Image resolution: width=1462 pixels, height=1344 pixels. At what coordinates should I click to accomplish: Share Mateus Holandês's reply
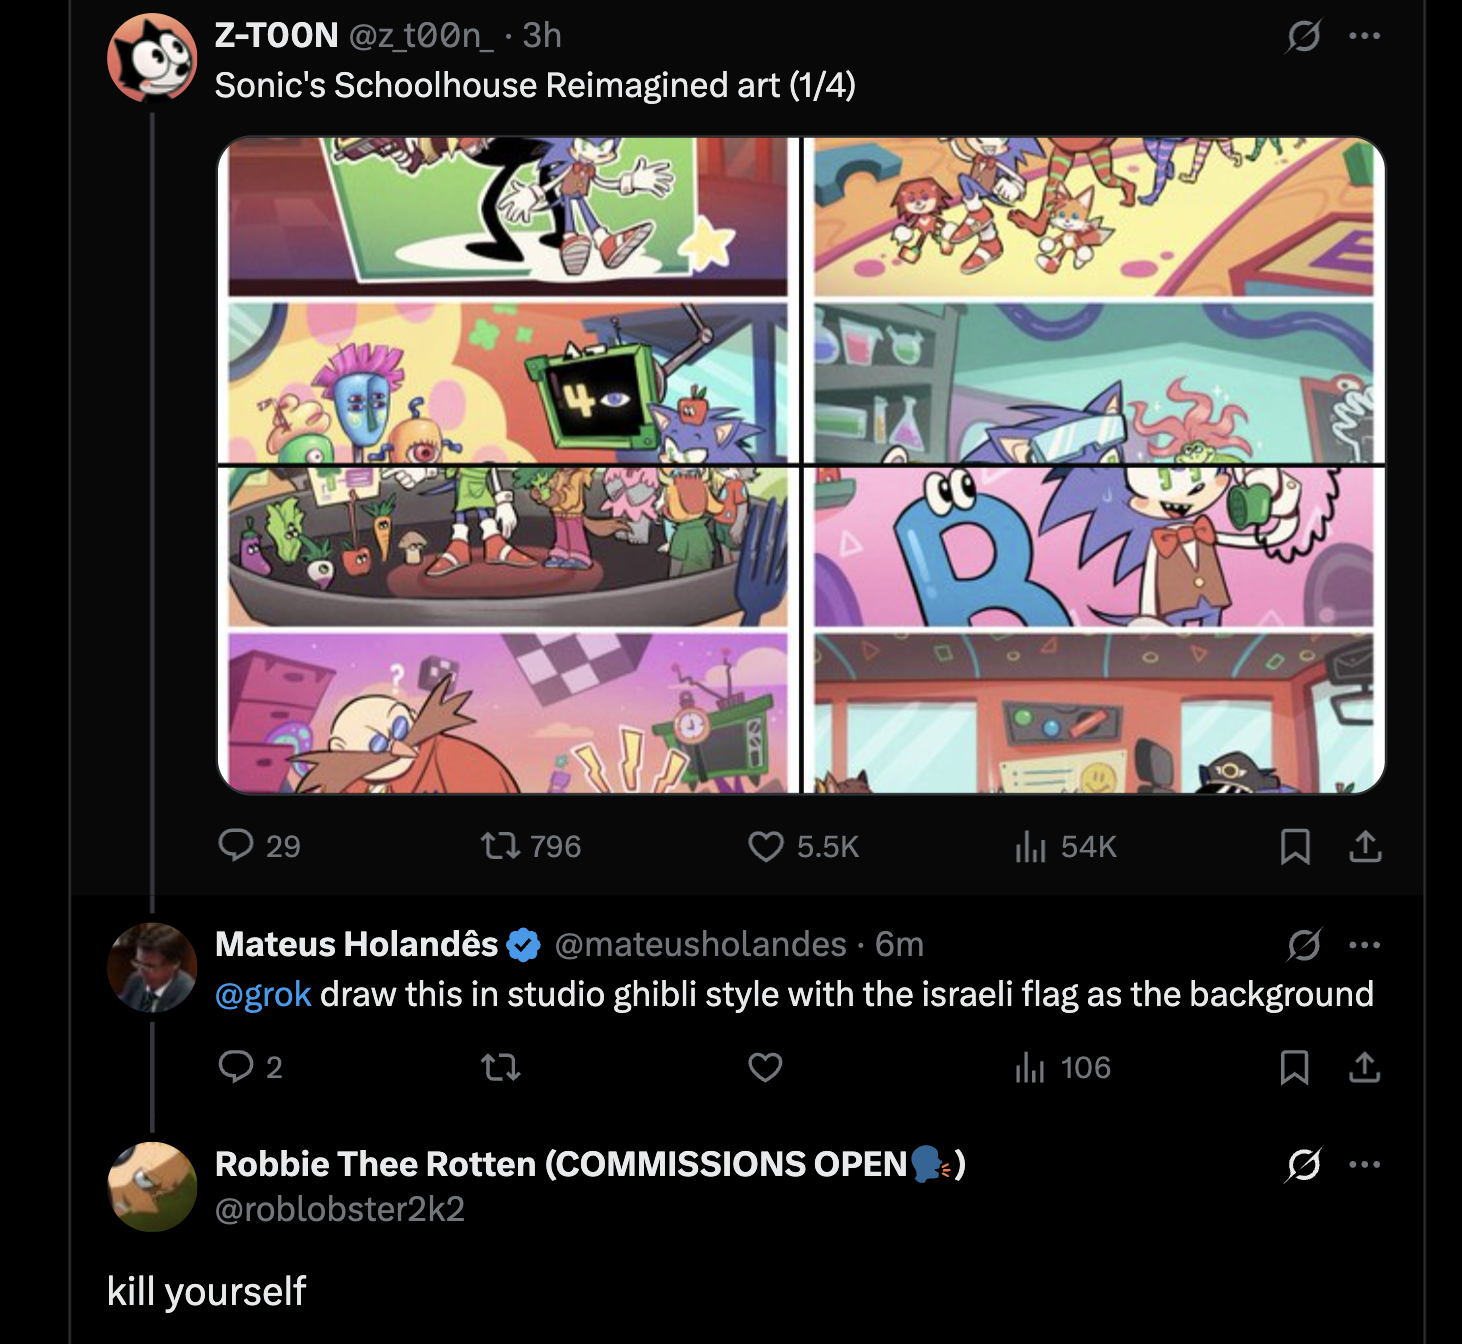tap(1365, 1068)
